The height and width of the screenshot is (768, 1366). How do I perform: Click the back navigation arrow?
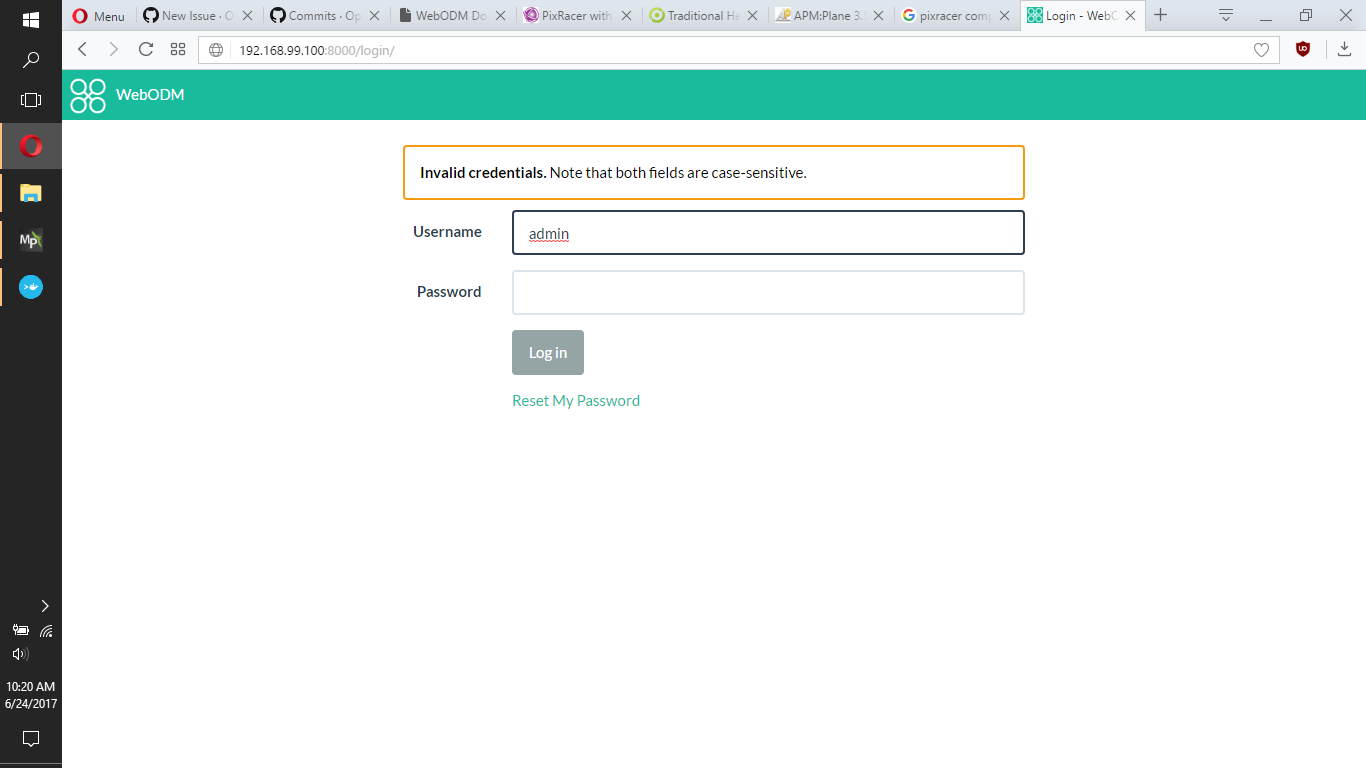[x=81, y=48]
